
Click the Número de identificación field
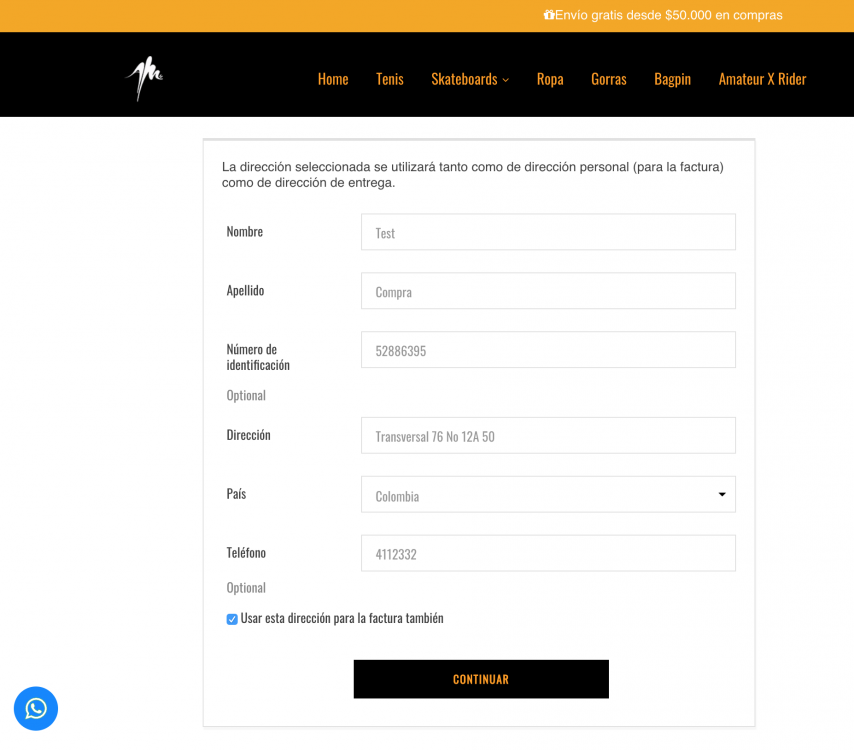click(x=548, y=349)
